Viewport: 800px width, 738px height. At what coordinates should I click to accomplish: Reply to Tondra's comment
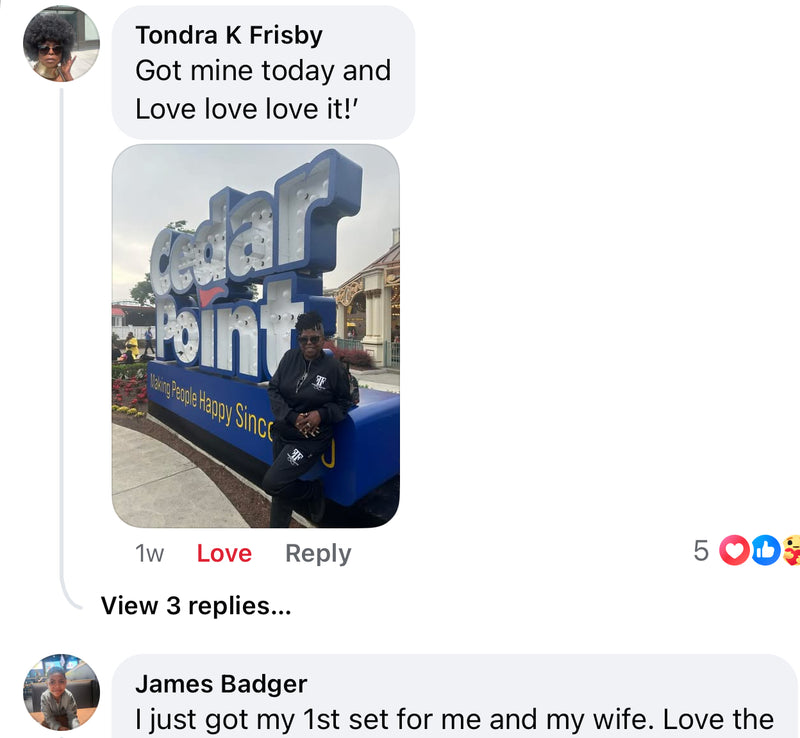(318, 553)
